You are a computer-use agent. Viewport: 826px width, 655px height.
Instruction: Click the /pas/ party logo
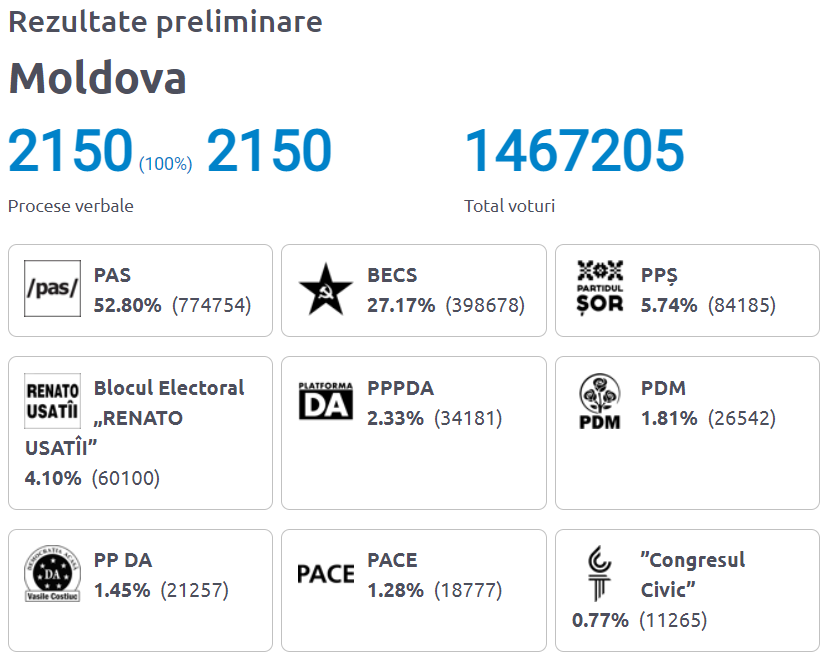pos(52,288)
